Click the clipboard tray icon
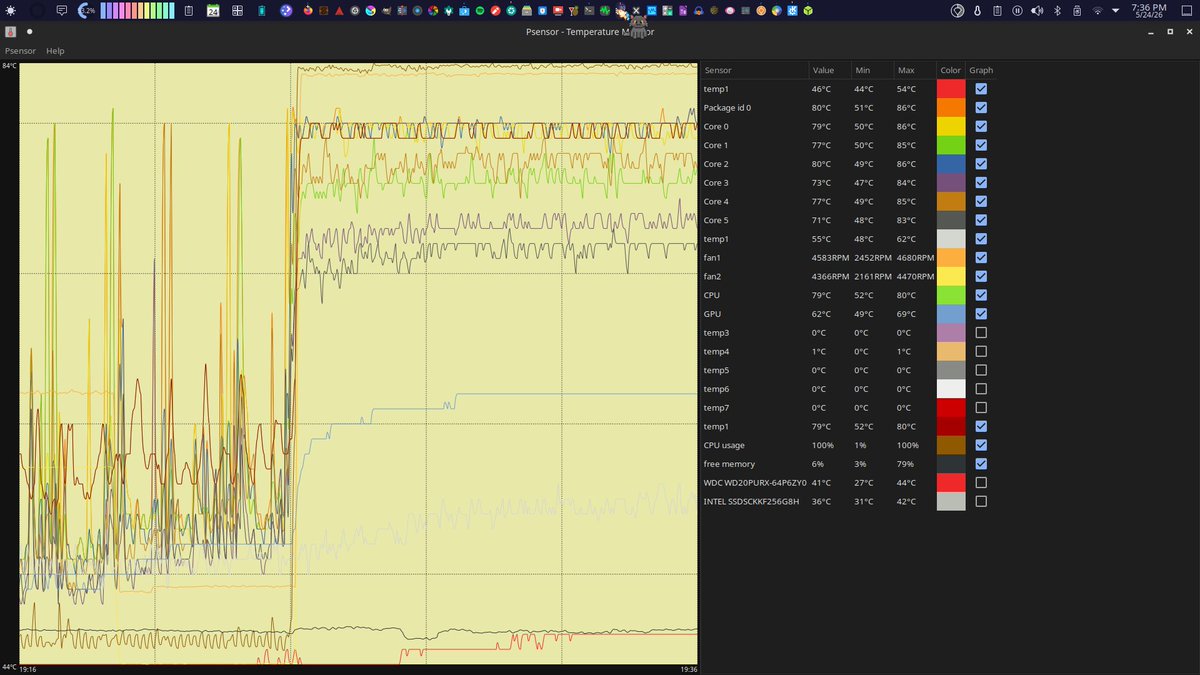 coord(997,10)
